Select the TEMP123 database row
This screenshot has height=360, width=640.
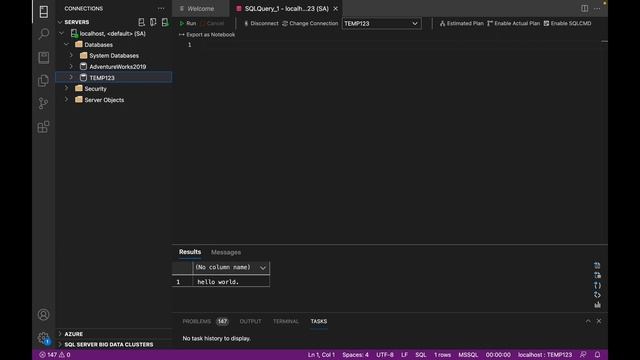114,78
